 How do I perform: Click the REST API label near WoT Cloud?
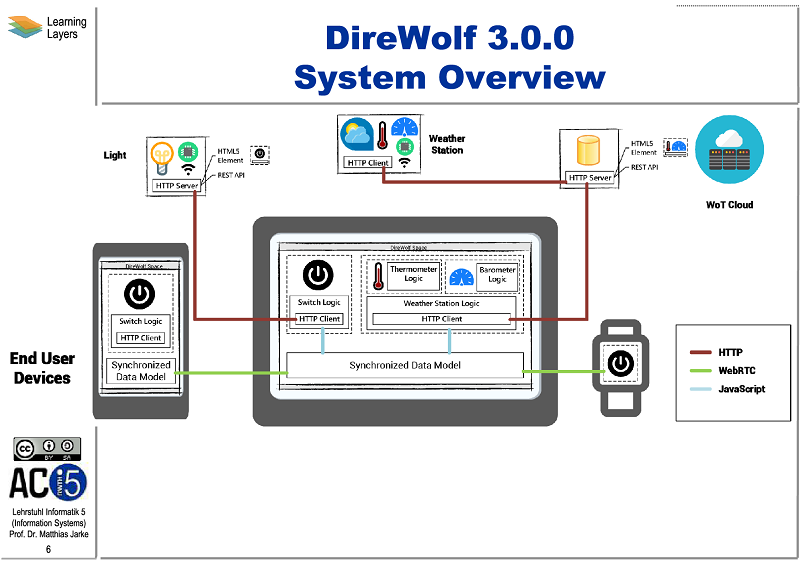tap(644, 167)
